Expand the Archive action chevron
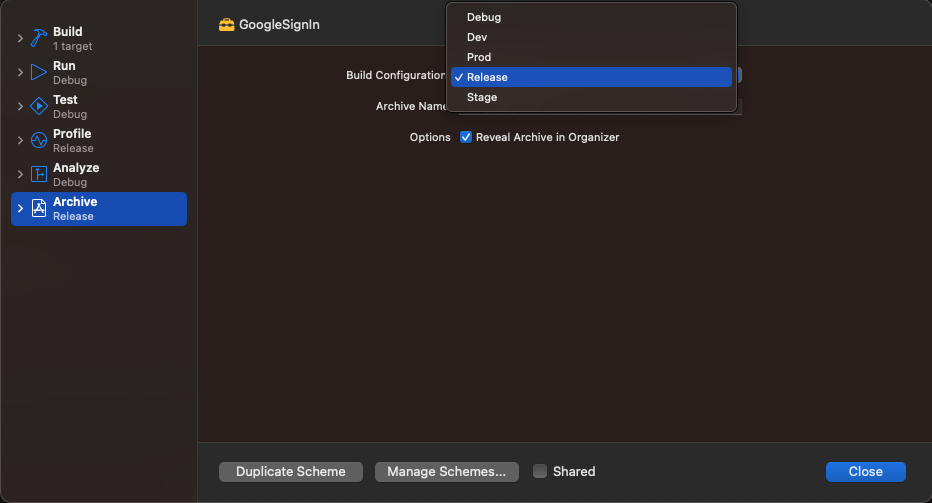 coord(20,208)
